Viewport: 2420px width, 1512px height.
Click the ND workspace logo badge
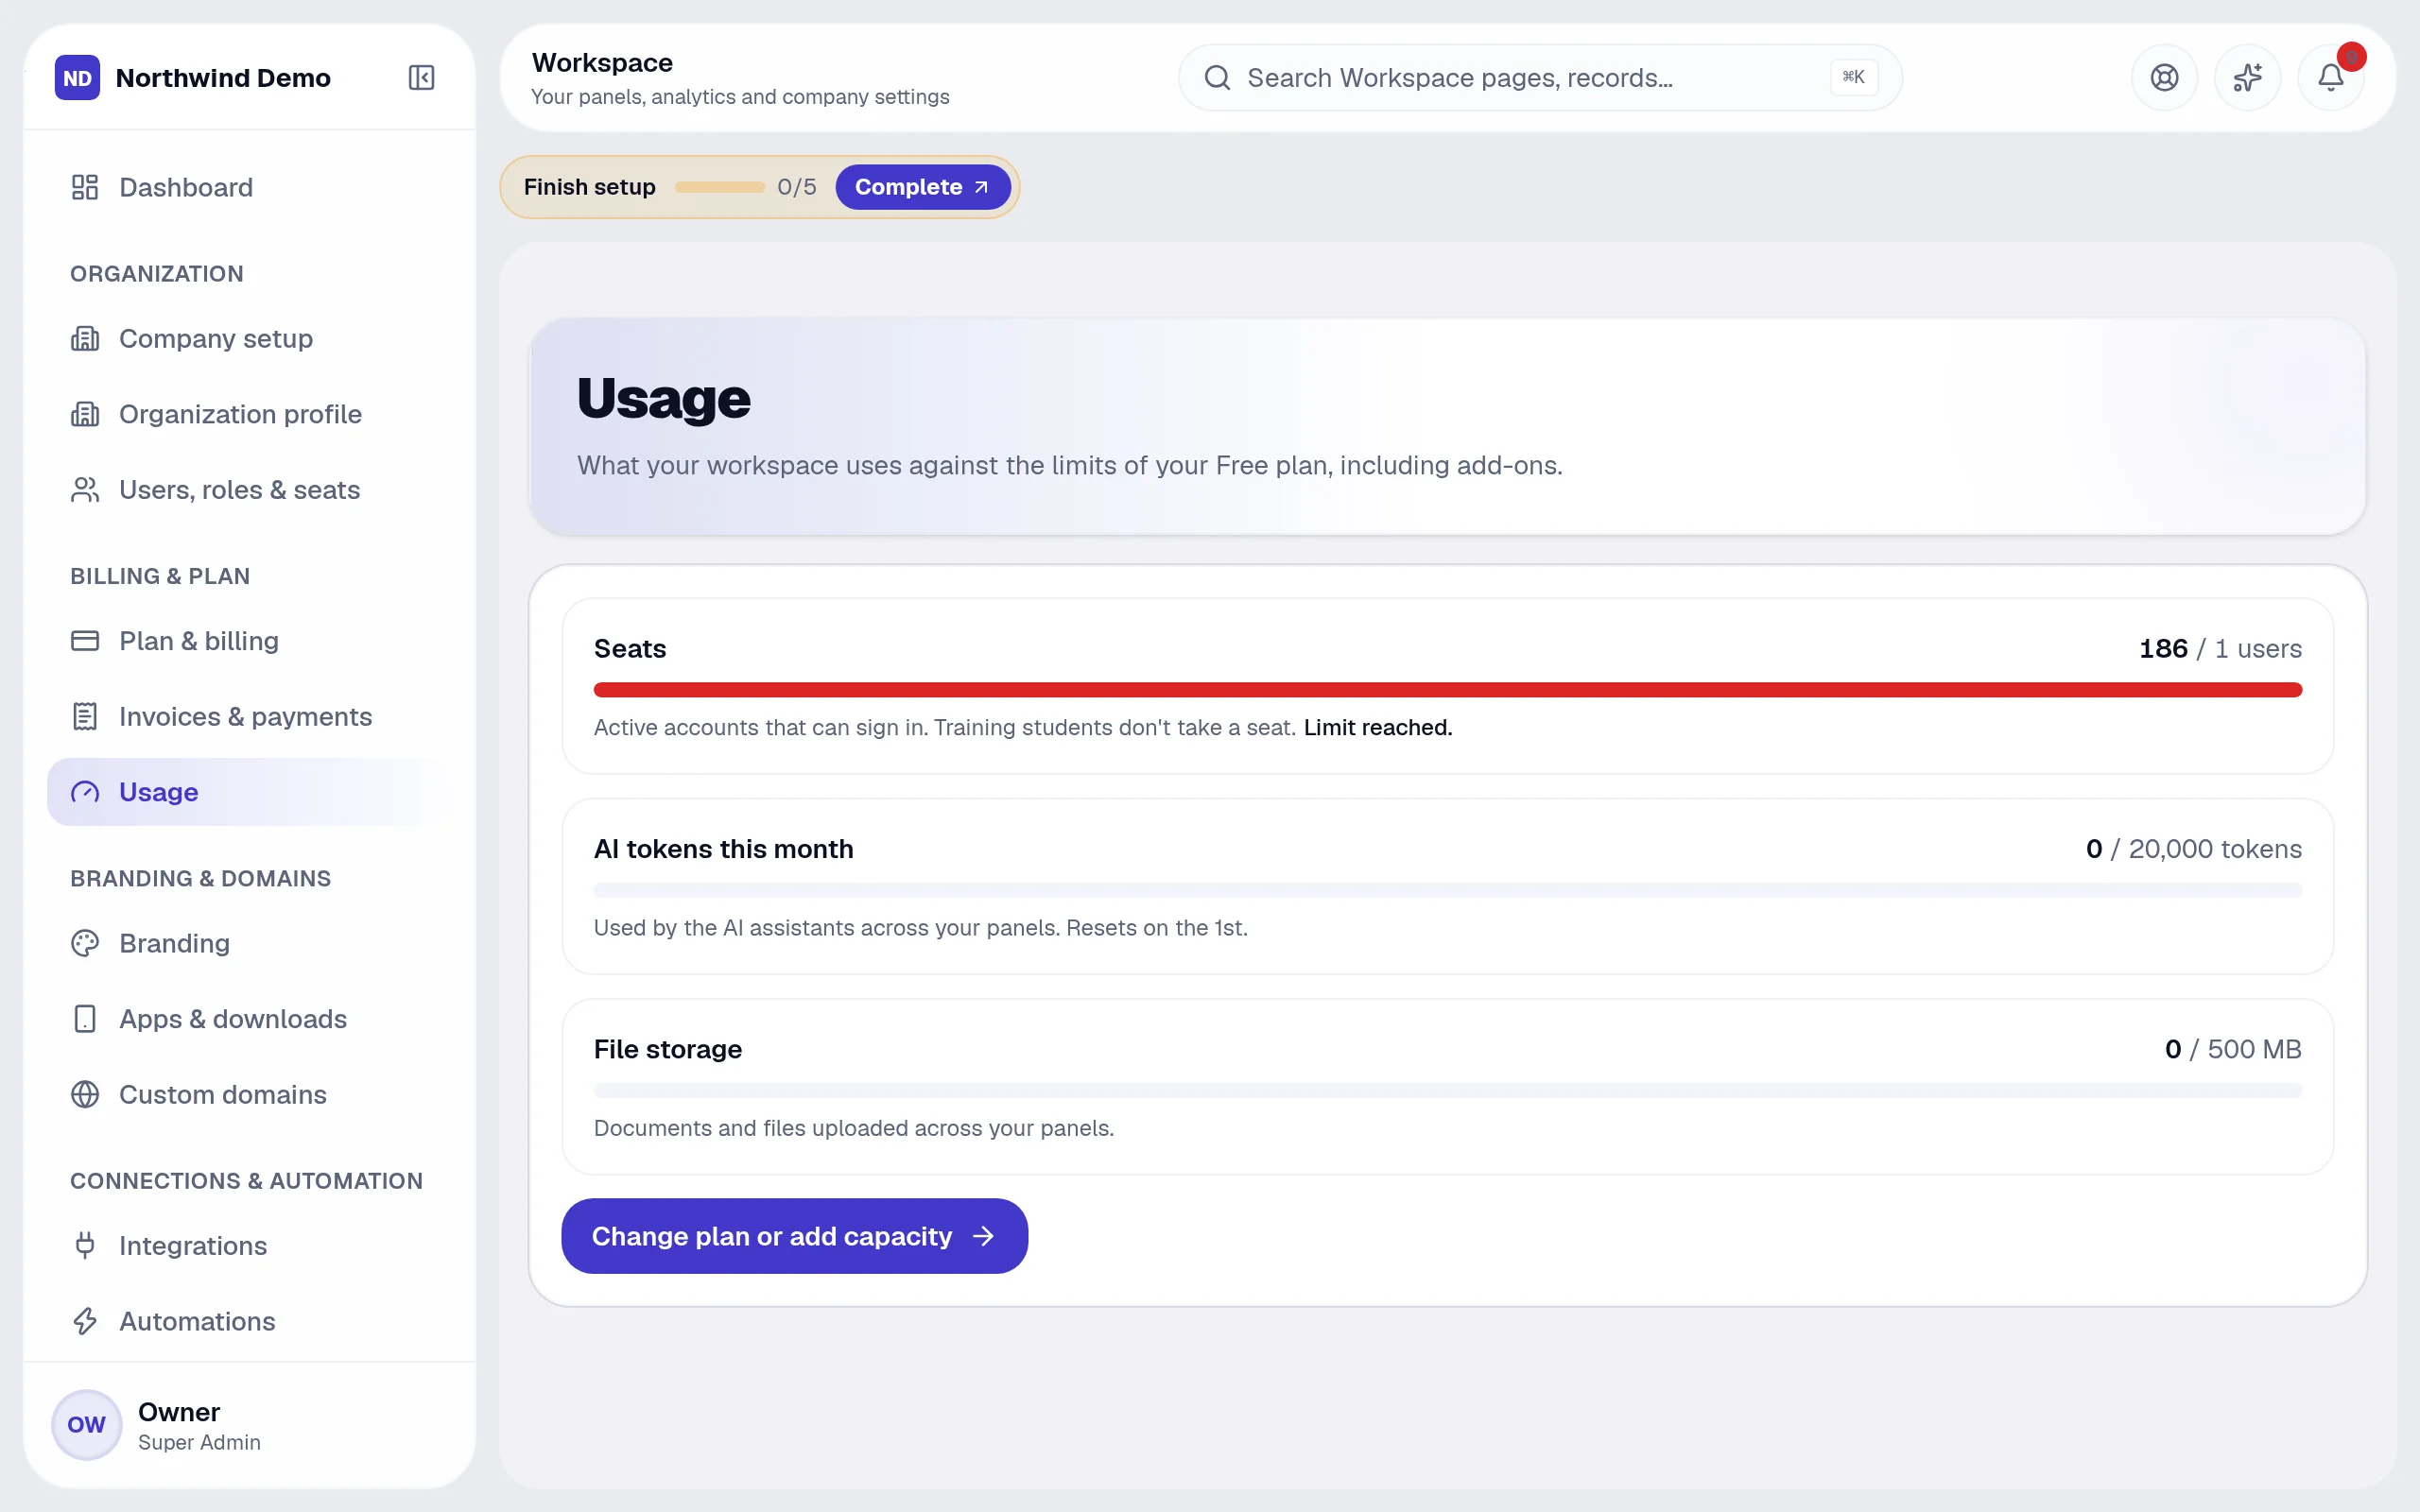pyautogui.click(x=77, y=78)
